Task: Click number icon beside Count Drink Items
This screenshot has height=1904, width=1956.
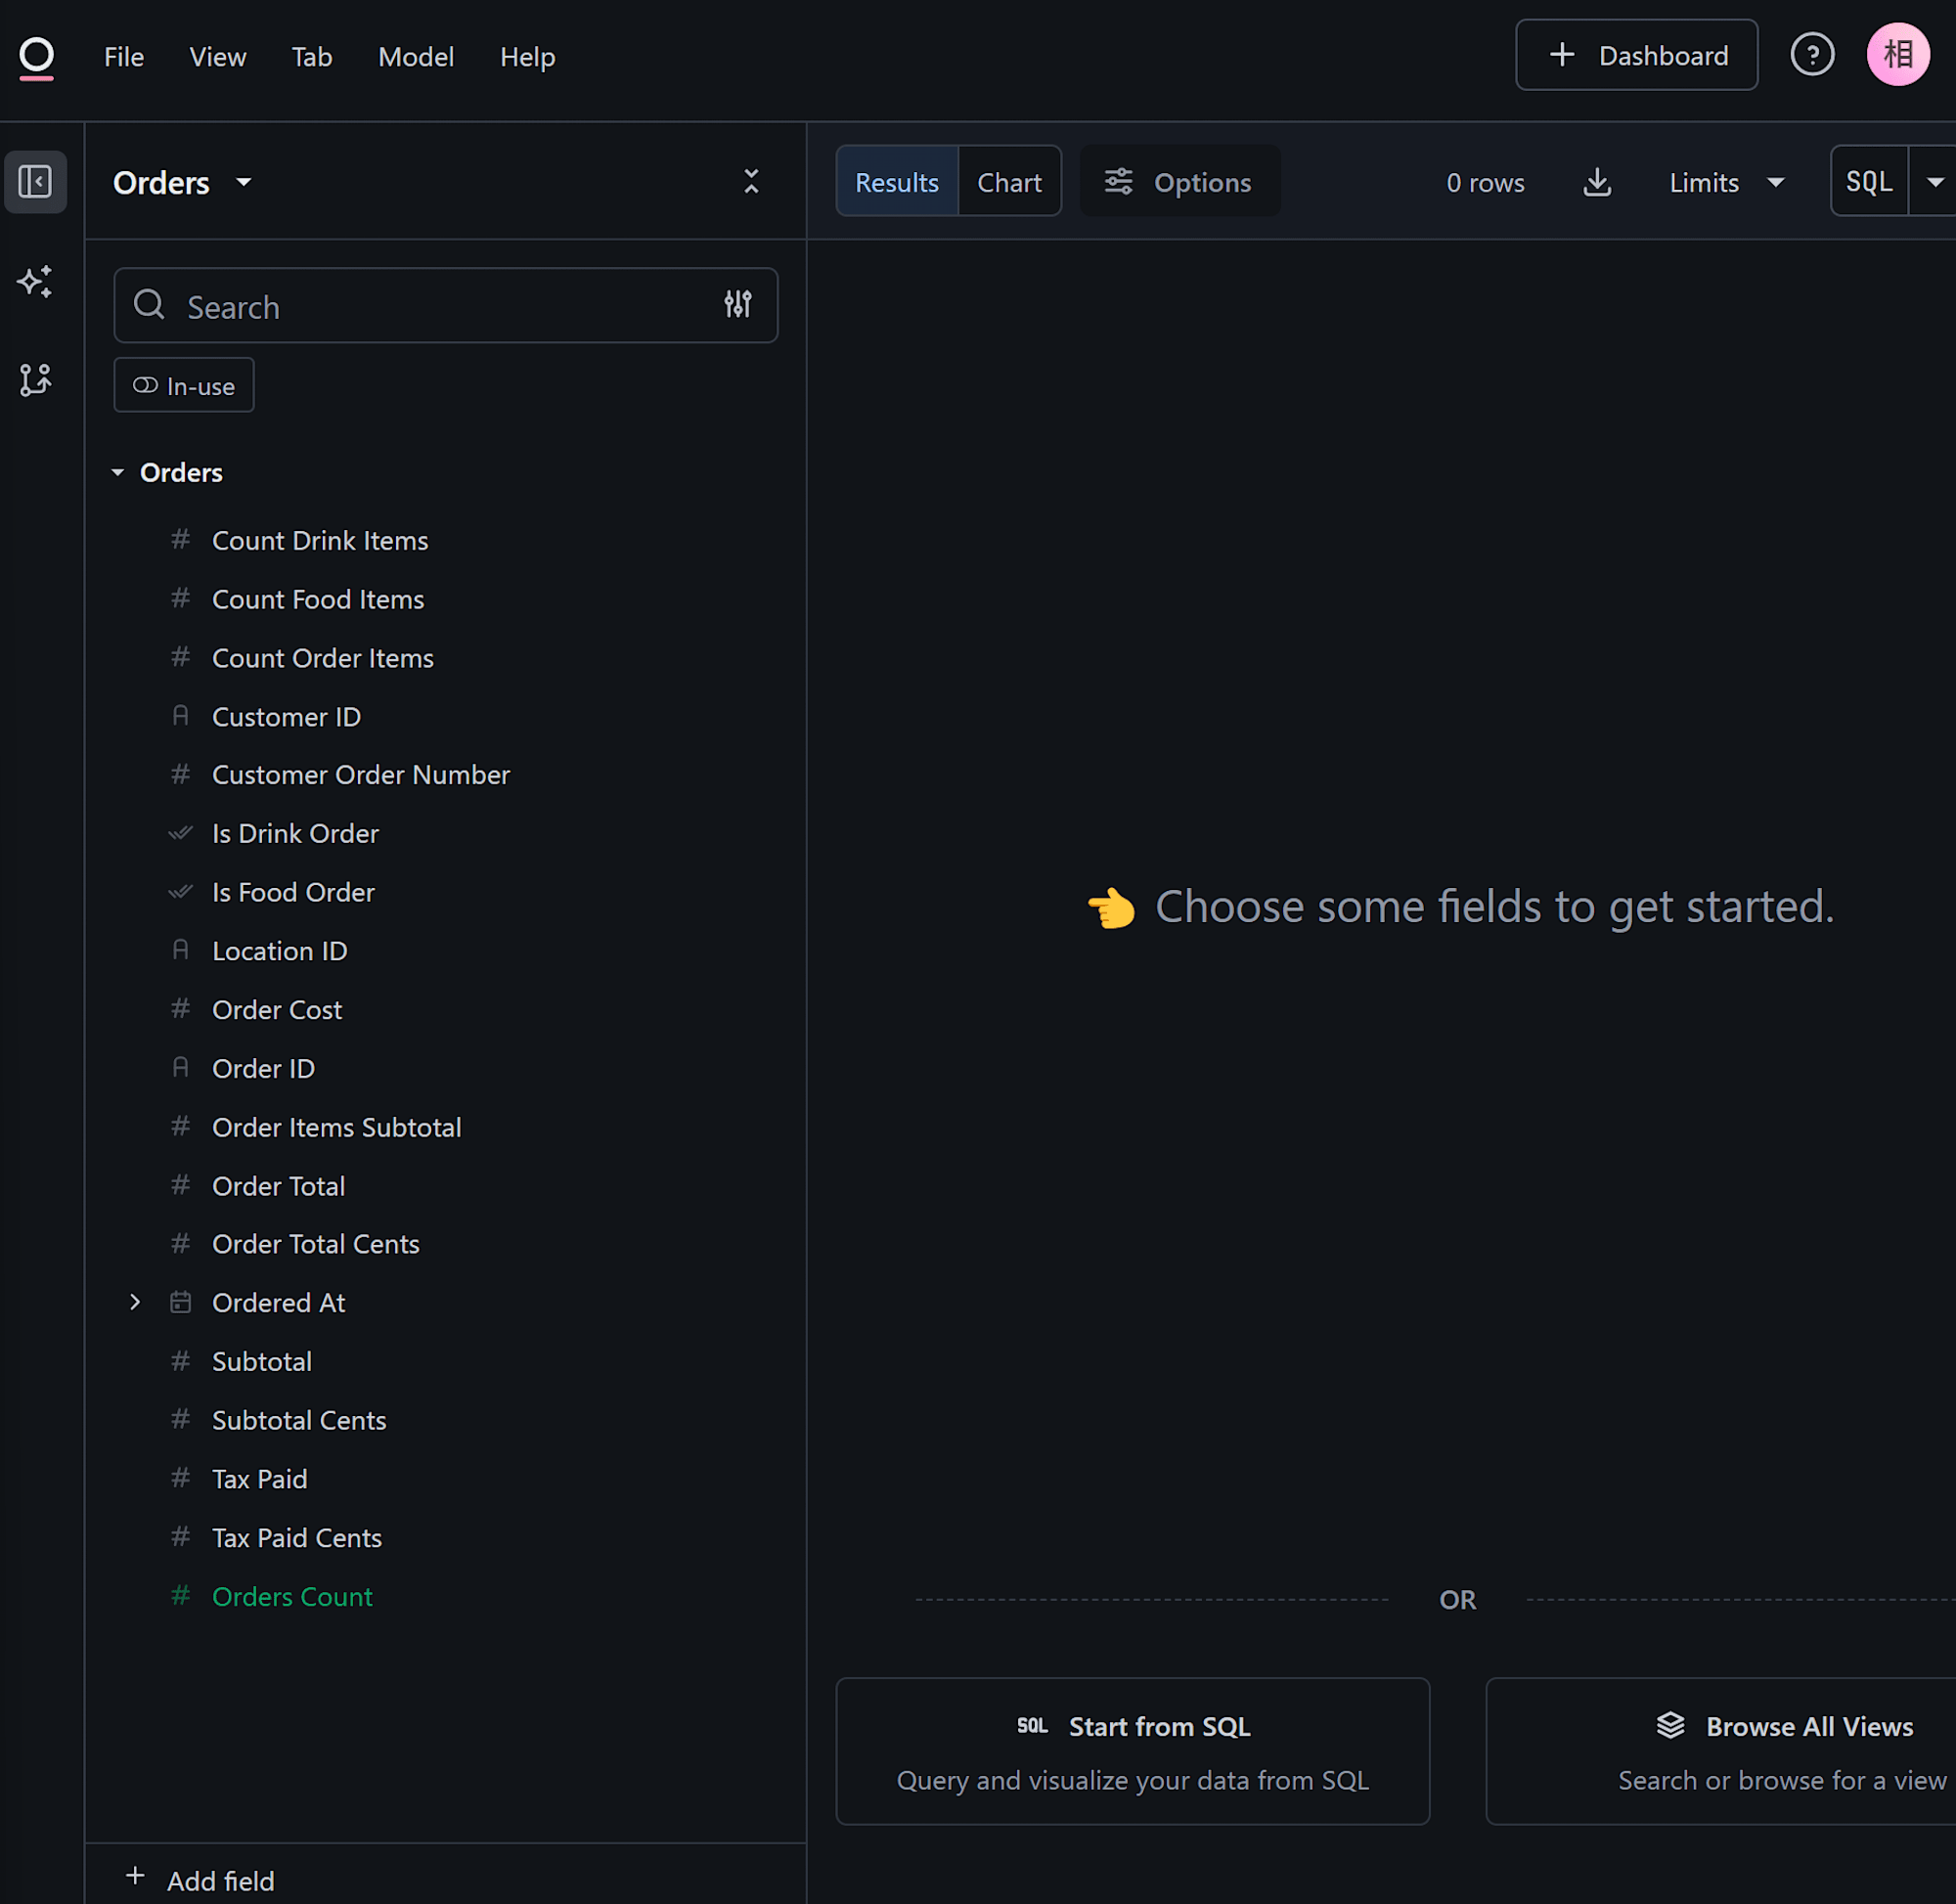Action: click(x=180, y=540)
